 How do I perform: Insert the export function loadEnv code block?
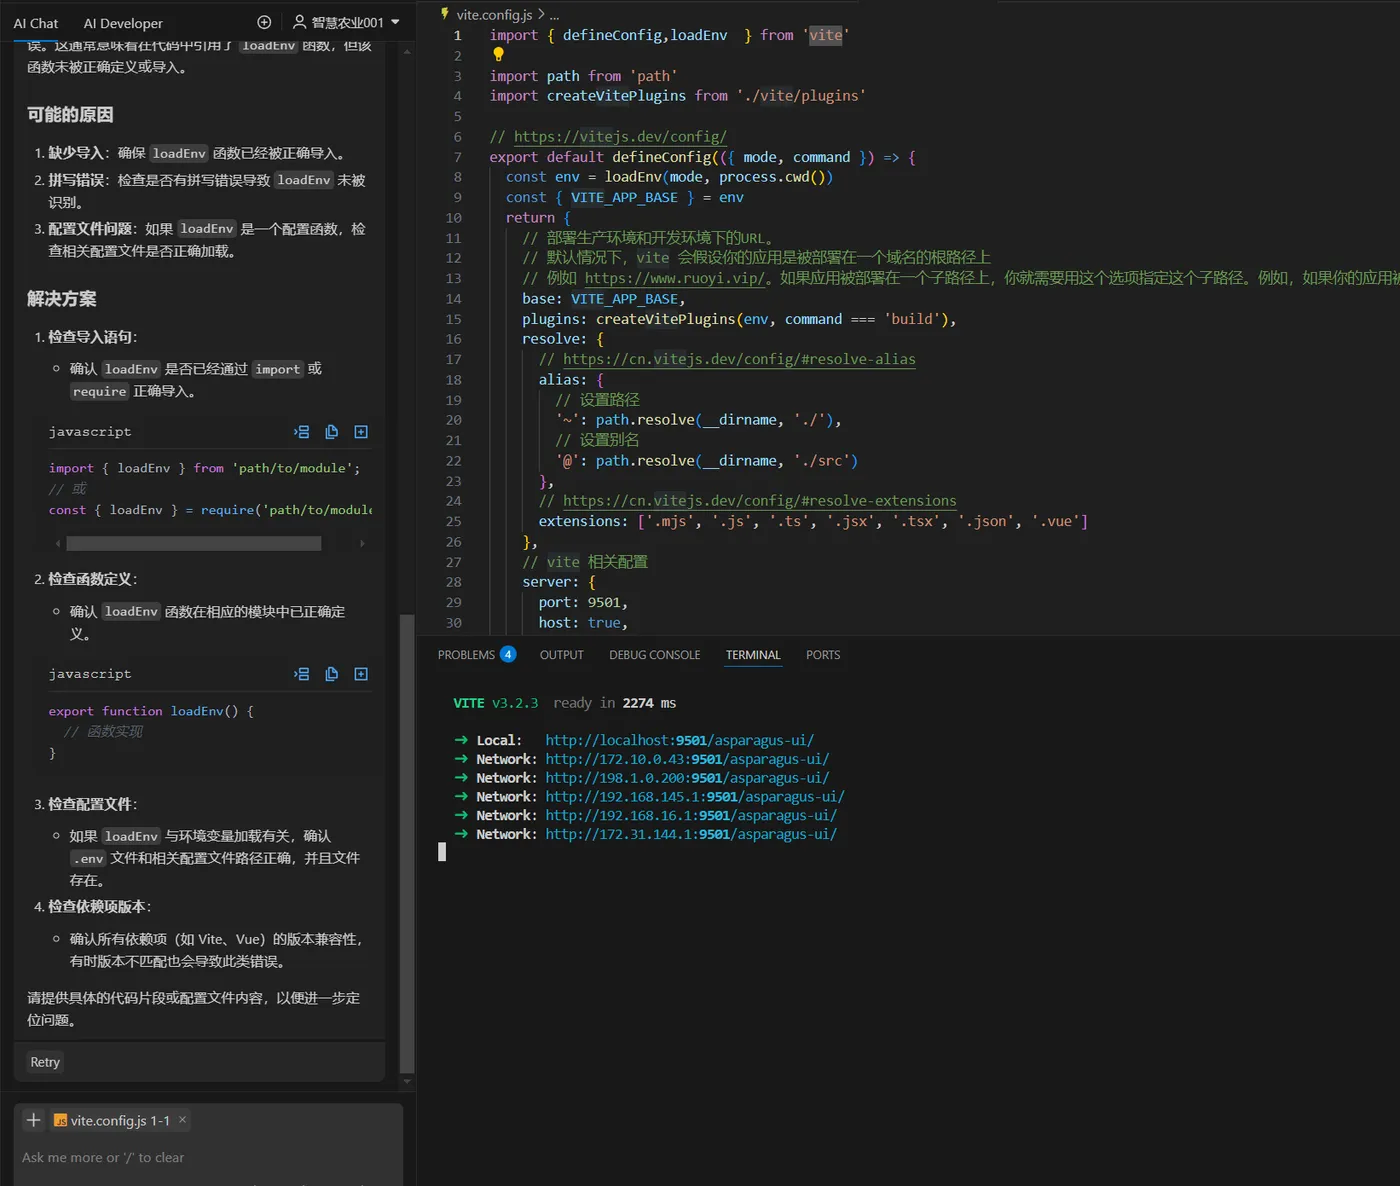pyautogui.click(x=302, y=674)
